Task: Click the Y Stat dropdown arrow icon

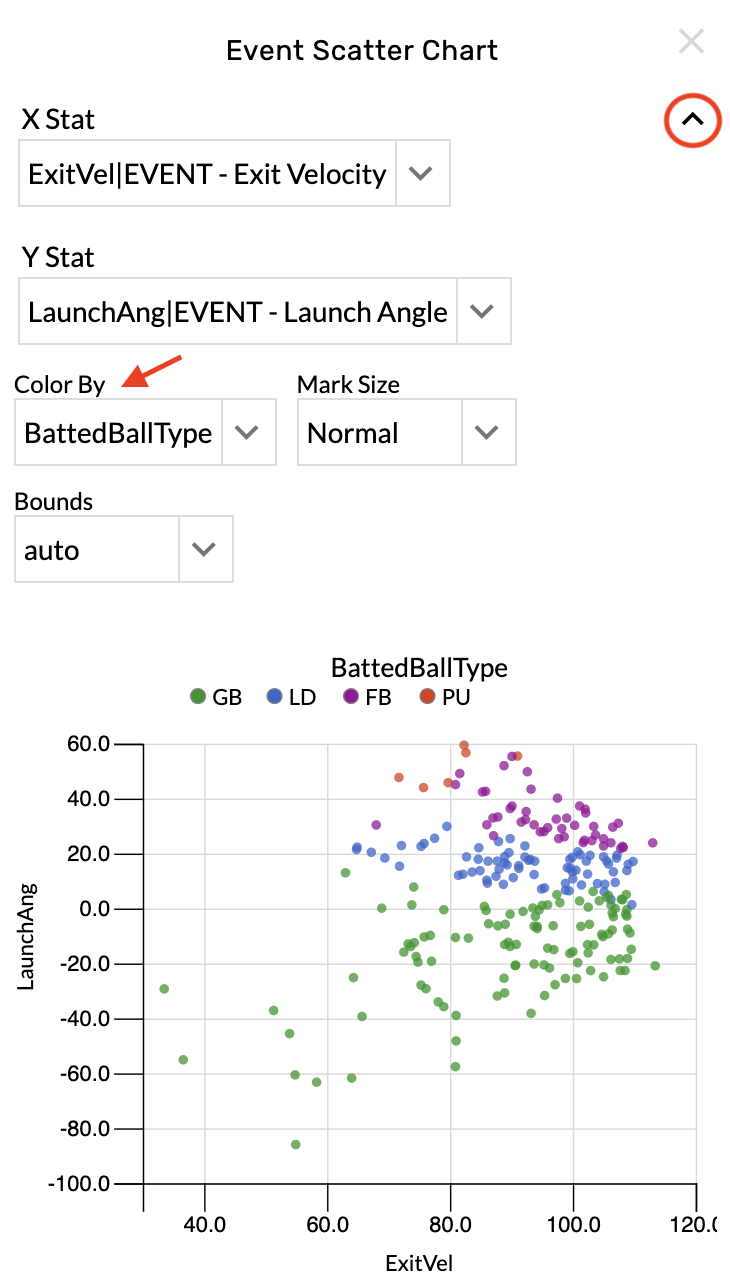Action: pos(482,311)
